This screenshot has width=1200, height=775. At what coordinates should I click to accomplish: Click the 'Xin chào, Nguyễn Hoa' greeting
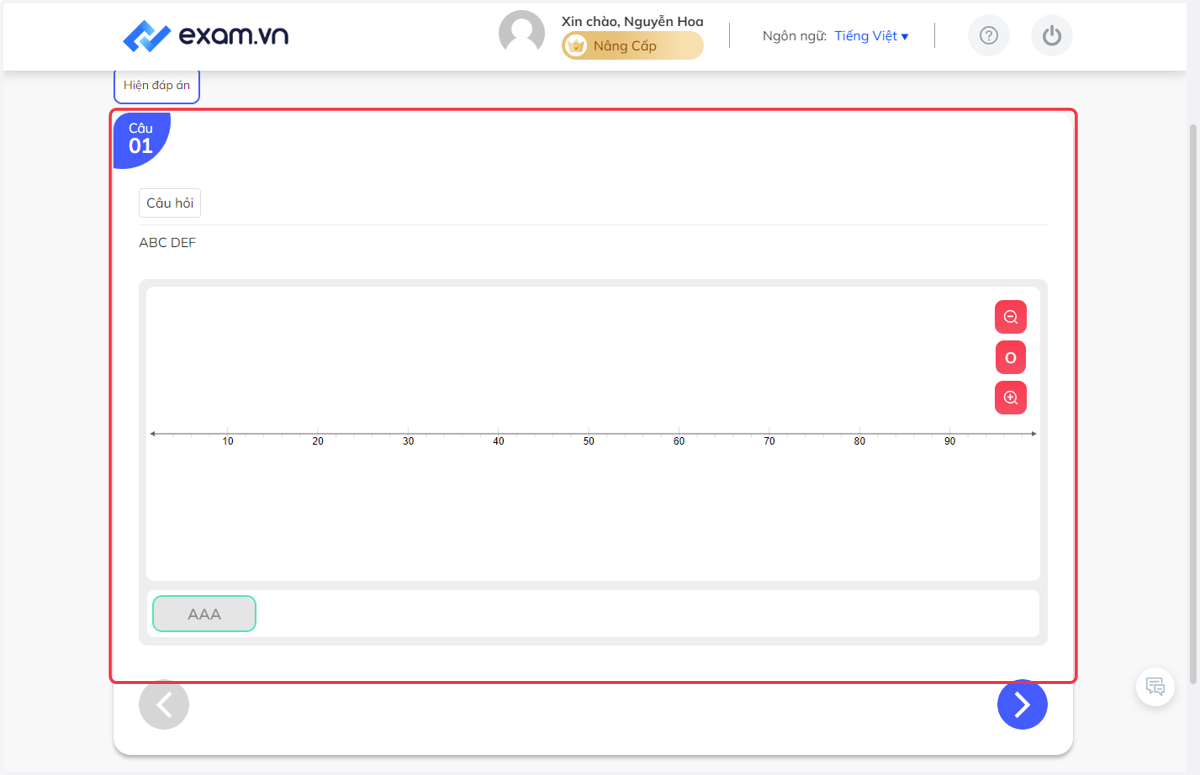[x=632, y=21]
